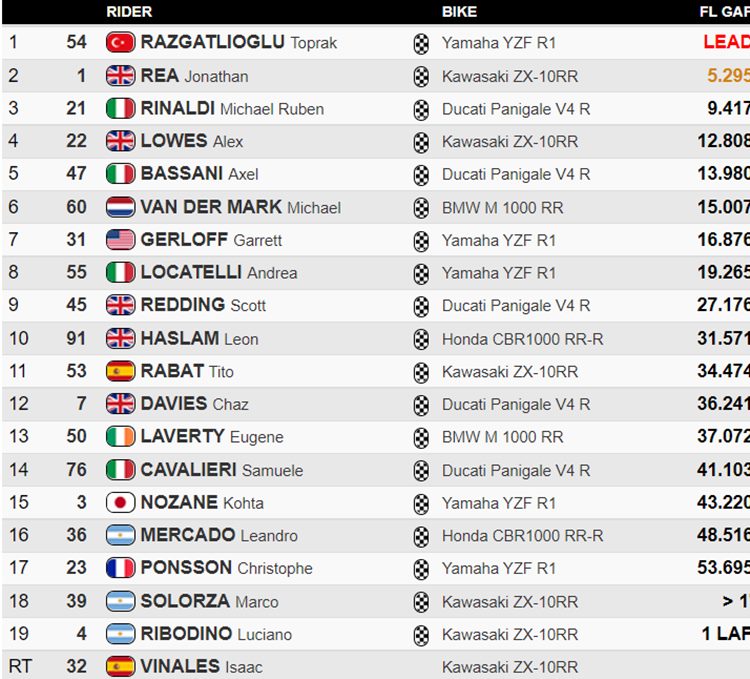
Task: Select the RIDER column header
Action: pyautogui.click(x=129, y=11)
